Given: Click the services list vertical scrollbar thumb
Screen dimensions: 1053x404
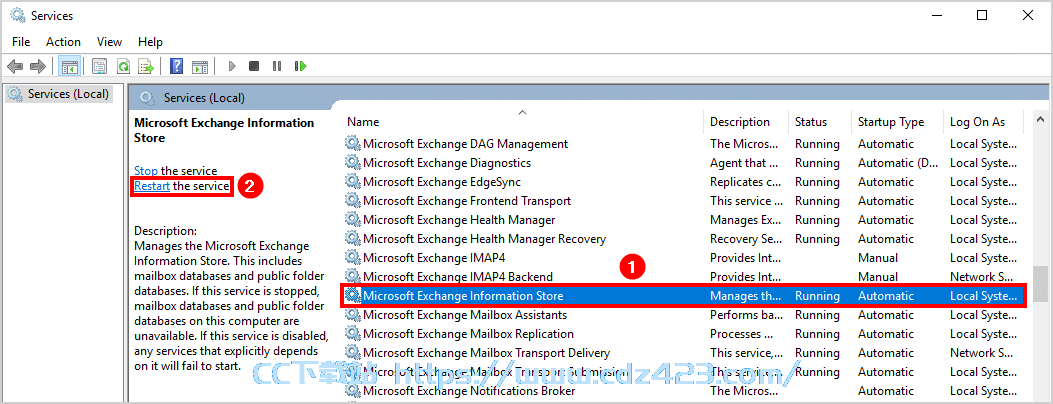Looking at the screenshot, I should [x=1040, y=283].
